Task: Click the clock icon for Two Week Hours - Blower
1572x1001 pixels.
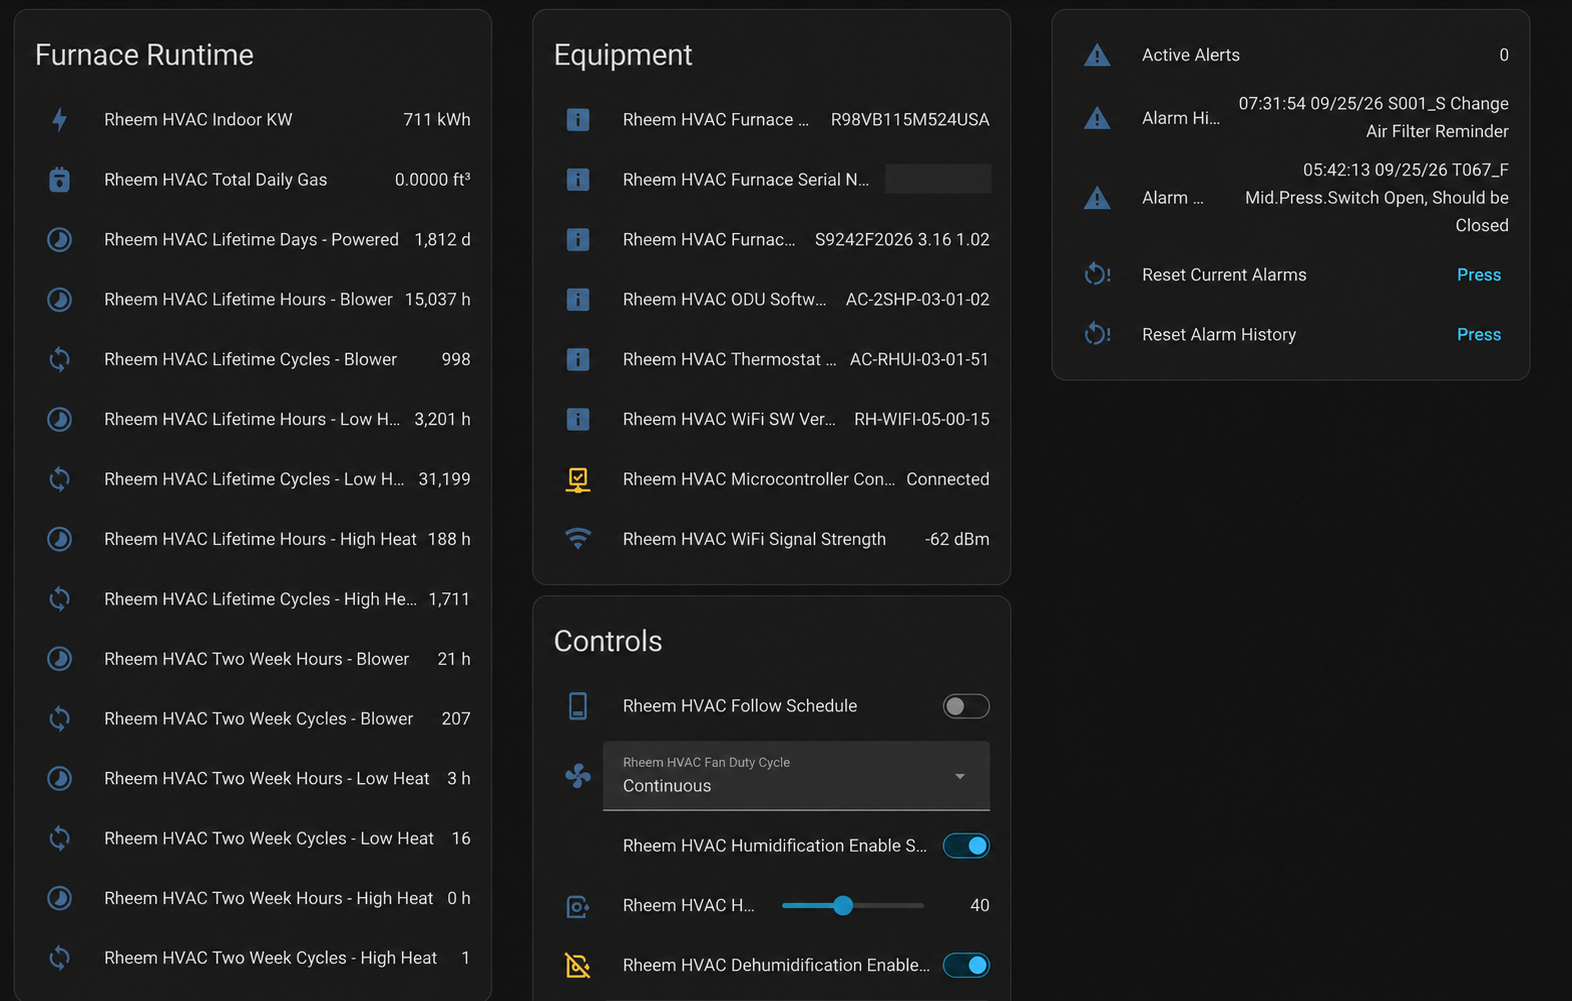Action: point(60,659)
